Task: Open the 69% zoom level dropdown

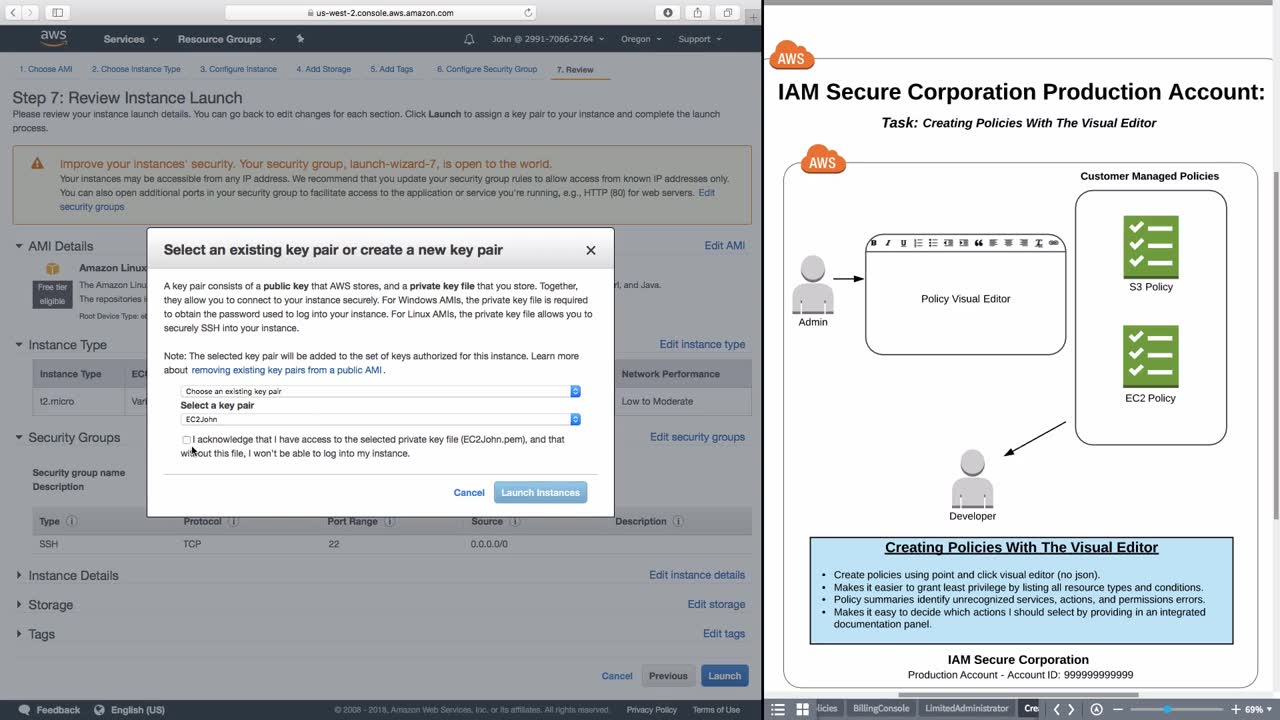Action: [1258, 709]
